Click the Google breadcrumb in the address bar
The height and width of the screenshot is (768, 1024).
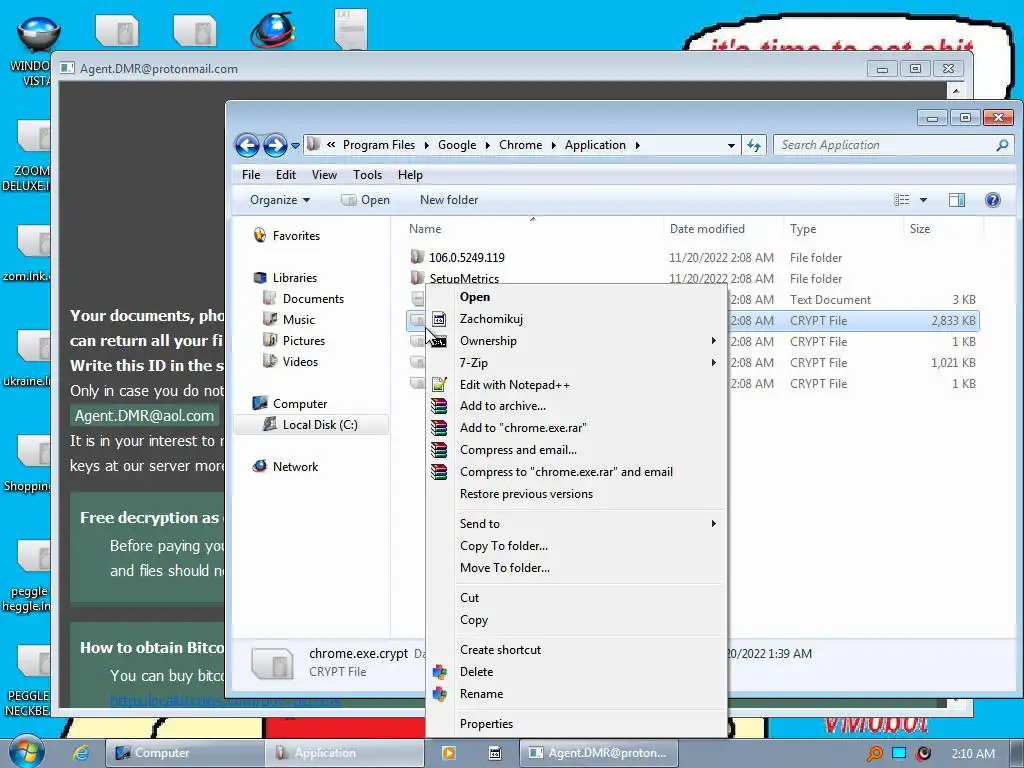pos(456,145)
